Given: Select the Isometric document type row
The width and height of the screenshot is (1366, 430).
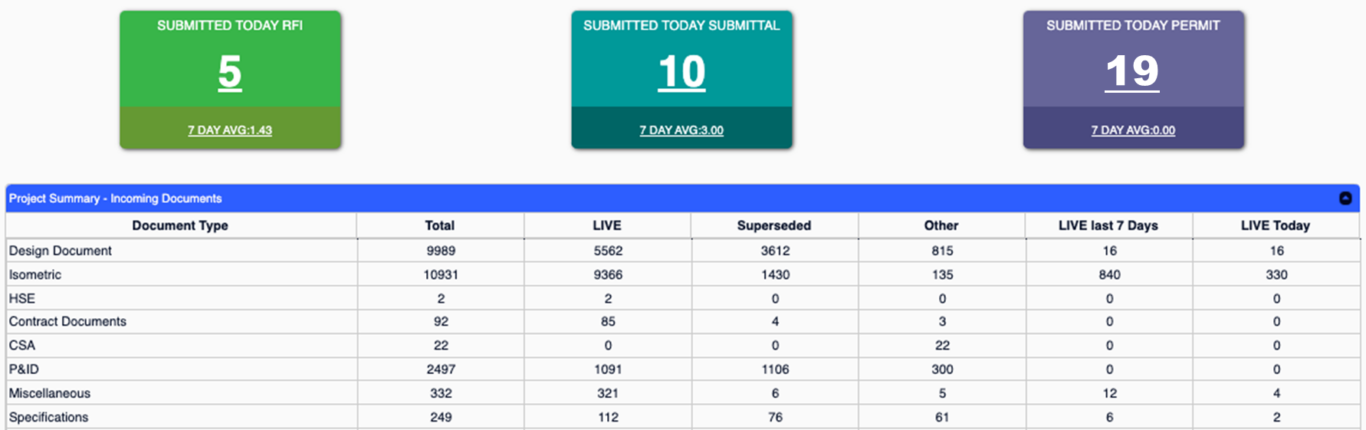Looking at the screenshot, I should tap(35, 274).
